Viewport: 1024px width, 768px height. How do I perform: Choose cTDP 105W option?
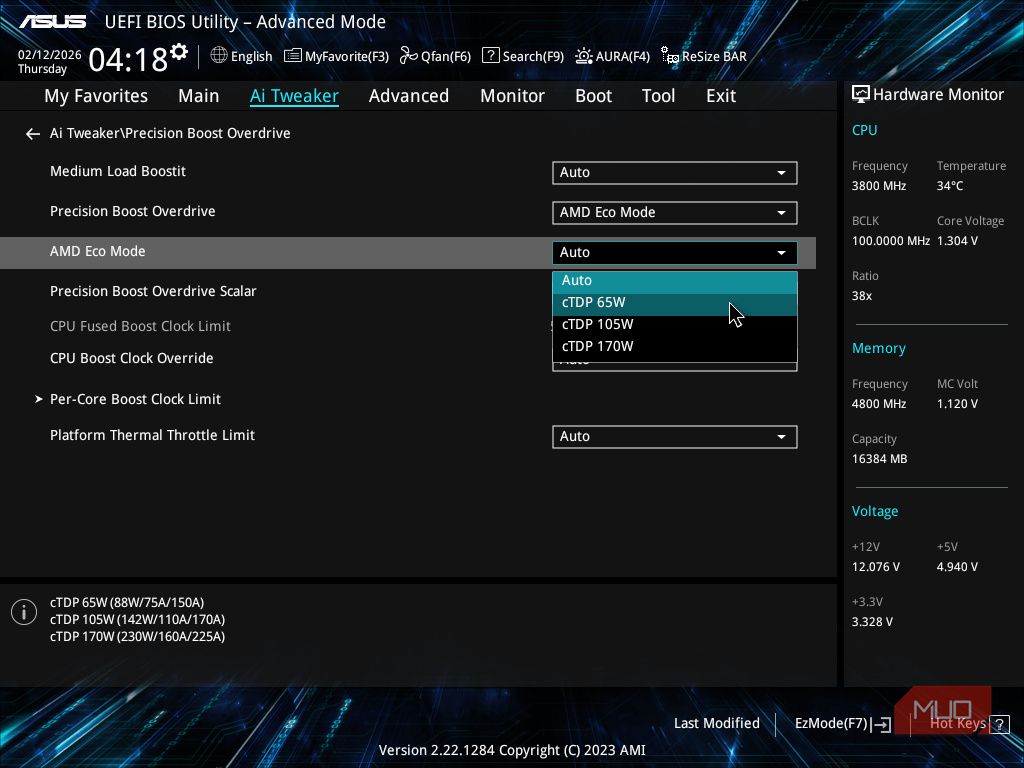[675, 325]
